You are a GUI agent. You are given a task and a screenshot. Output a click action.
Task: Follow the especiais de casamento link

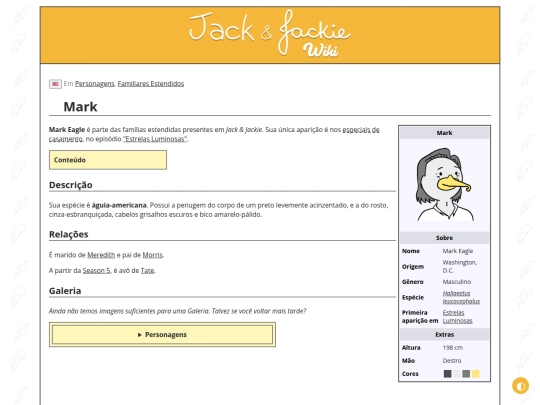[361, 130]
